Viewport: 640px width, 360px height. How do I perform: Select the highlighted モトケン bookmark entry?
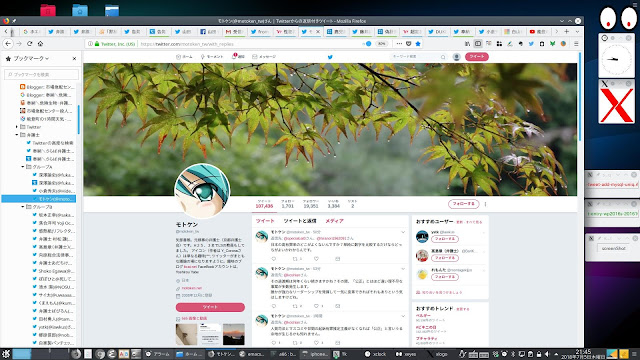tap(39, 199)
